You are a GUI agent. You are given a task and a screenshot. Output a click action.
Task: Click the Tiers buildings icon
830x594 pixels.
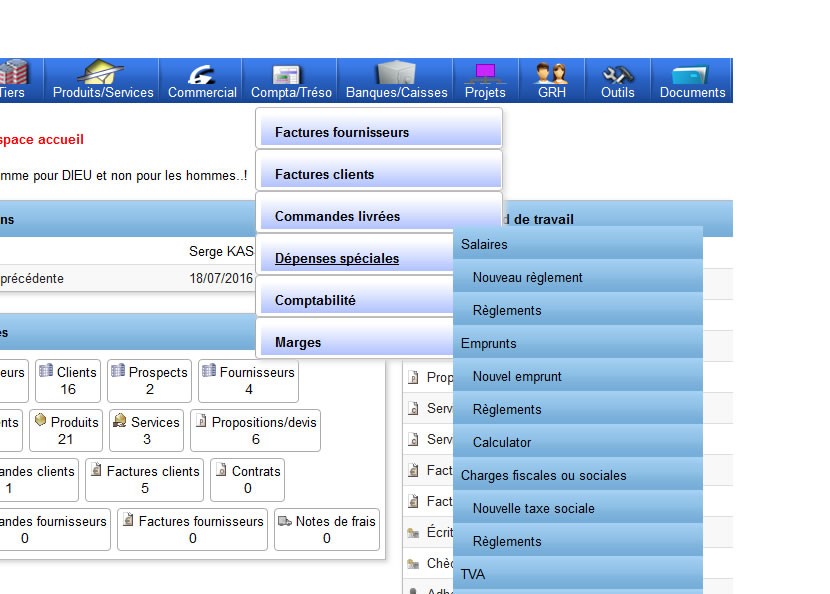[13, 72]
